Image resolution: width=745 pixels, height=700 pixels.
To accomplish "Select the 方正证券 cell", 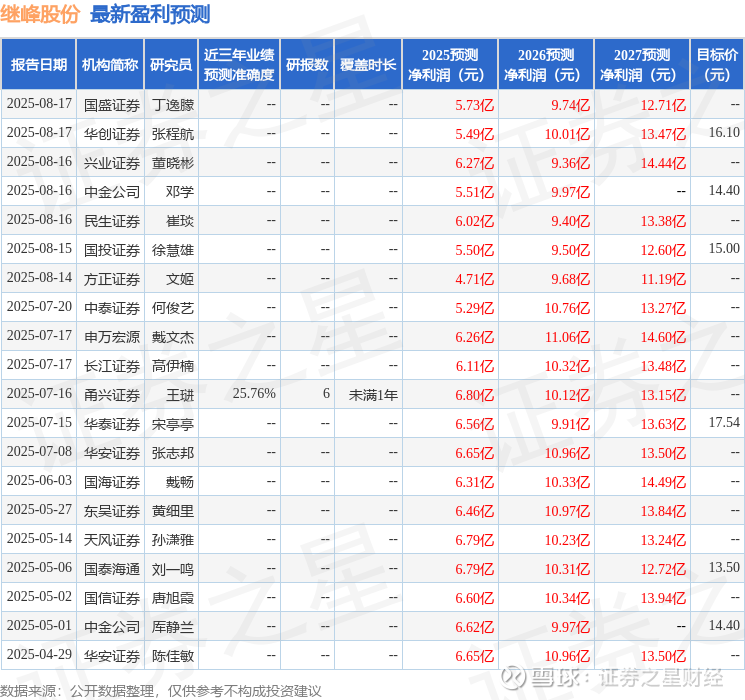I will (x=112, y=279).
